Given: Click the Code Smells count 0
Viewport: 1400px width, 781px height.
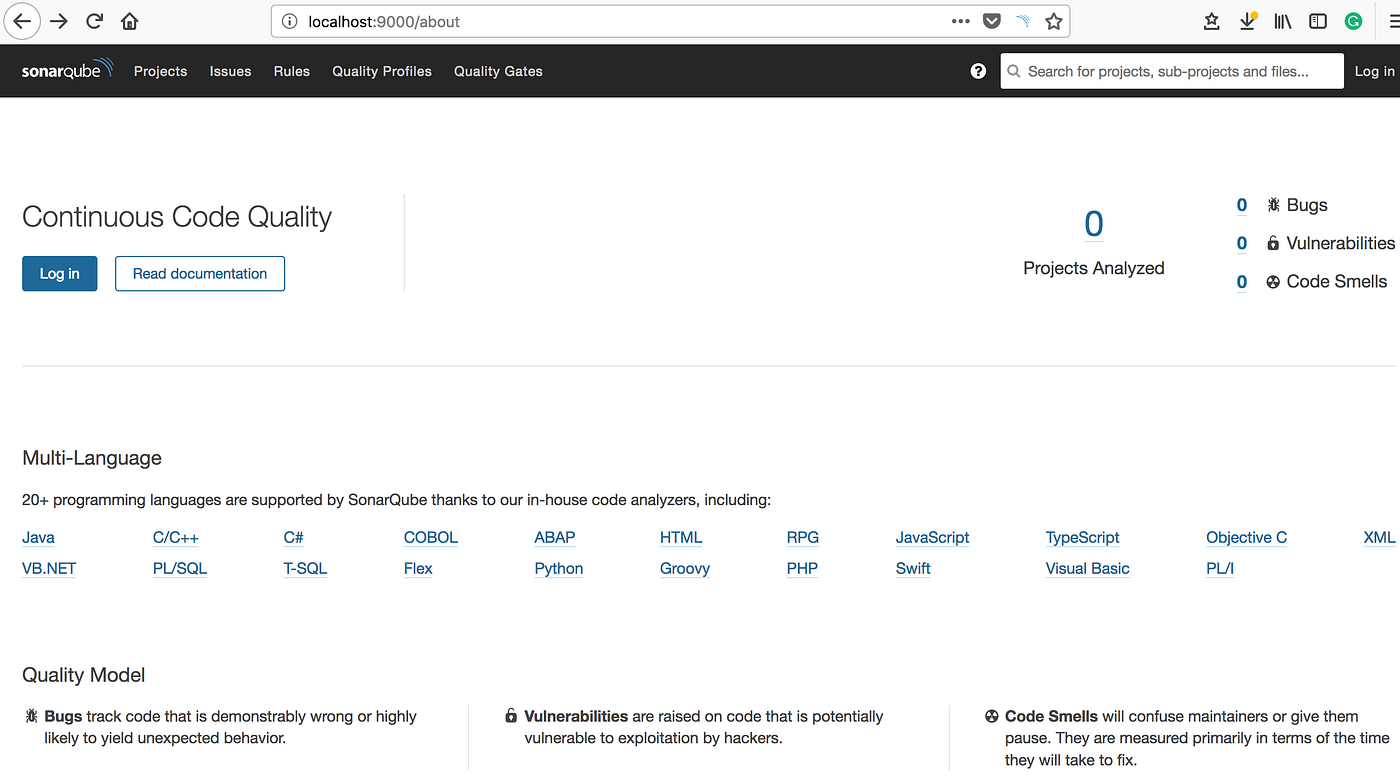Looking at the screenshot, I should click(1242, 282).
